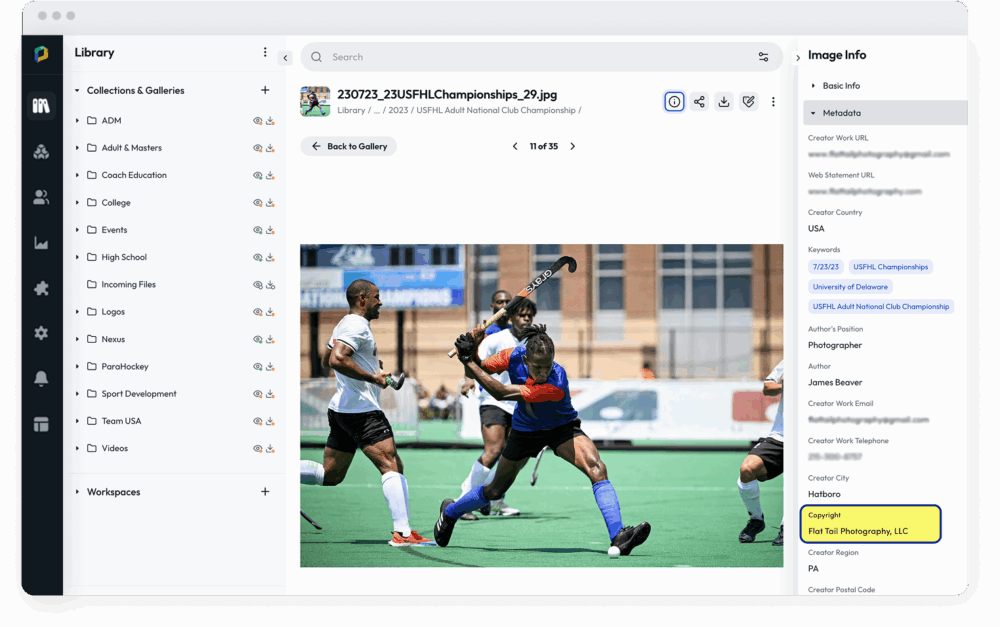Select the ParaHockey folder
The width and height of the screenshot is (1000, 627).
pos(125,367)
